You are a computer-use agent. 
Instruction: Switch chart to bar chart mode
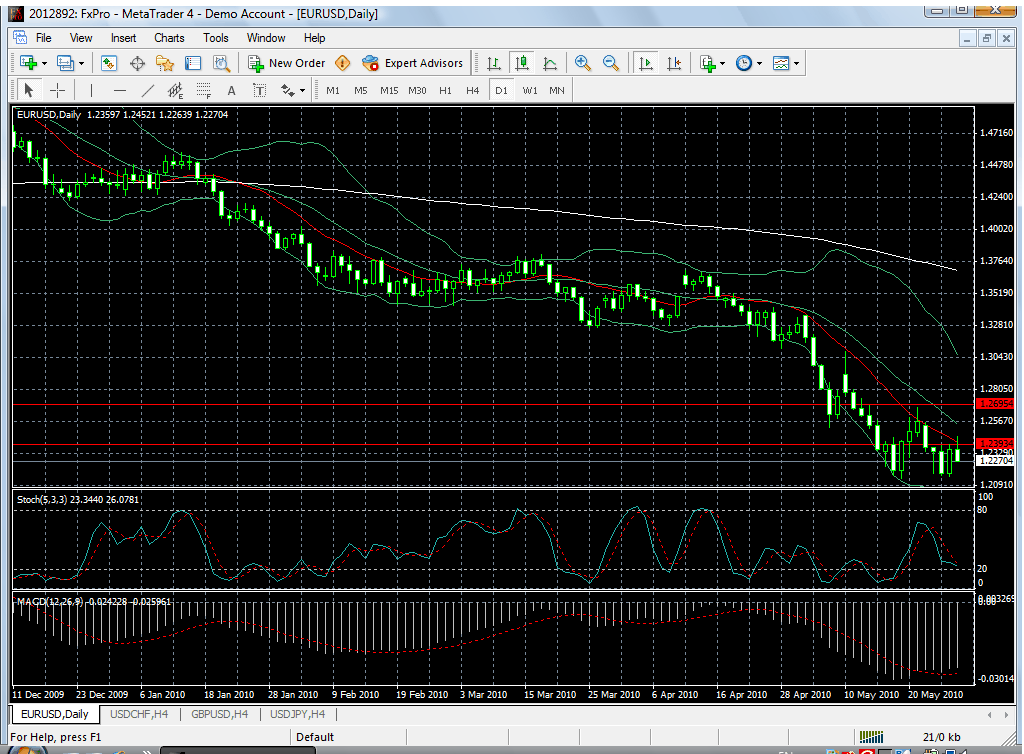(494, 63)
